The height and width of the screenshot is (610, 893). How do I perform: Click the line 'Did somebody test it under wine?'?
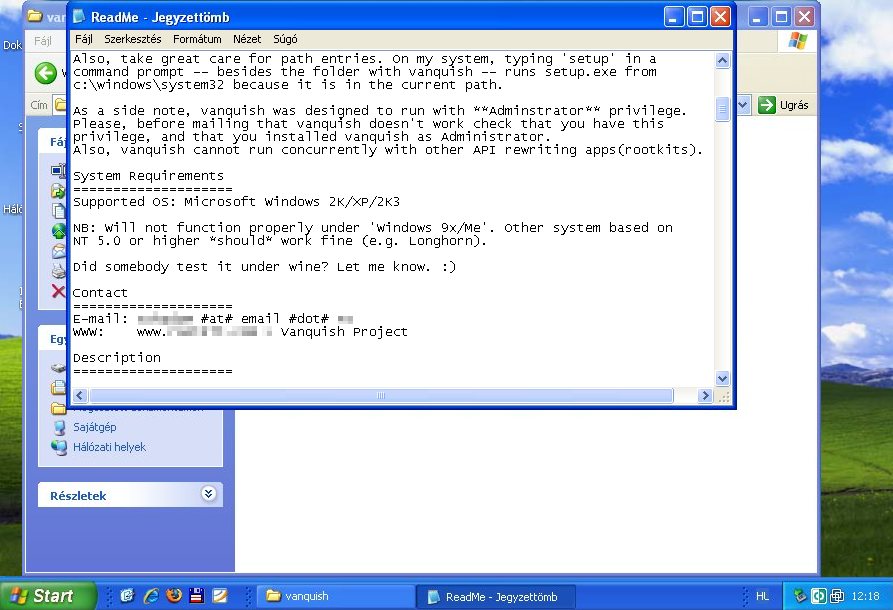click(x=264, y=267)
